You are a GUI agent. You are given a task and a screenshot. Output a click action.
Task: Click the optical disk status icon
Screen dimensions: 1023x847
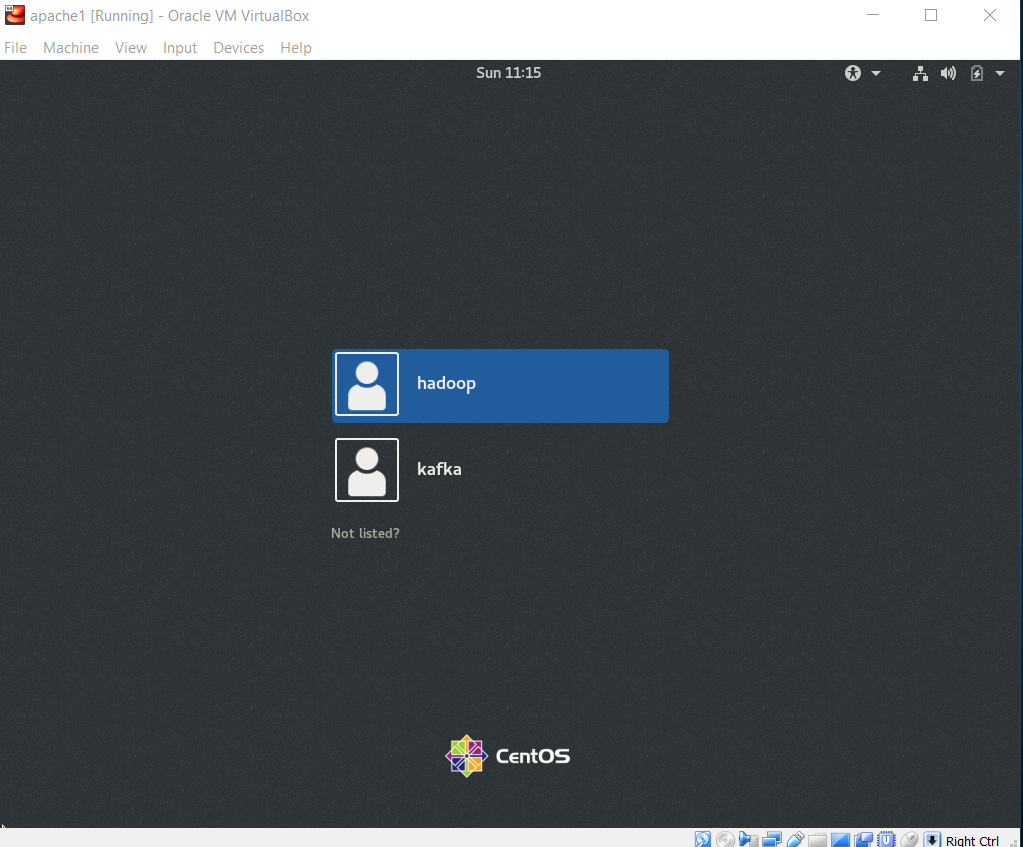(725, 839)
